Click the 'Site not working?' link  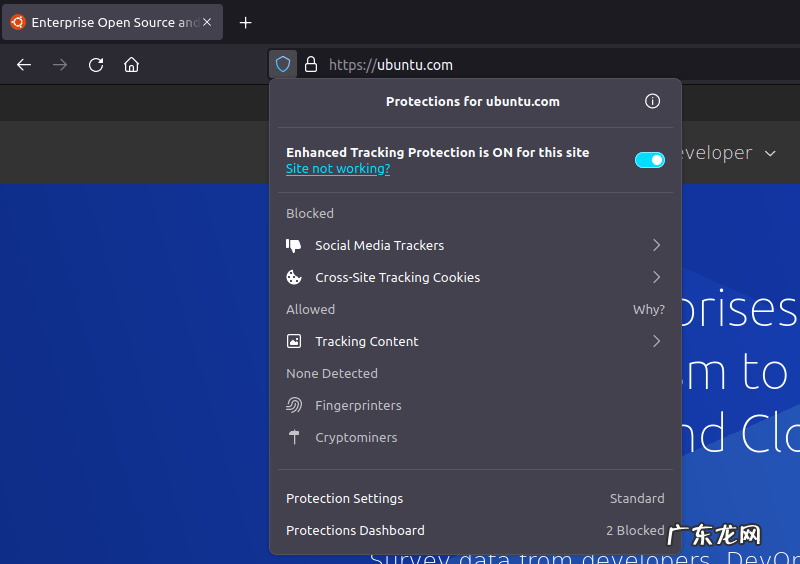(337, 169)
